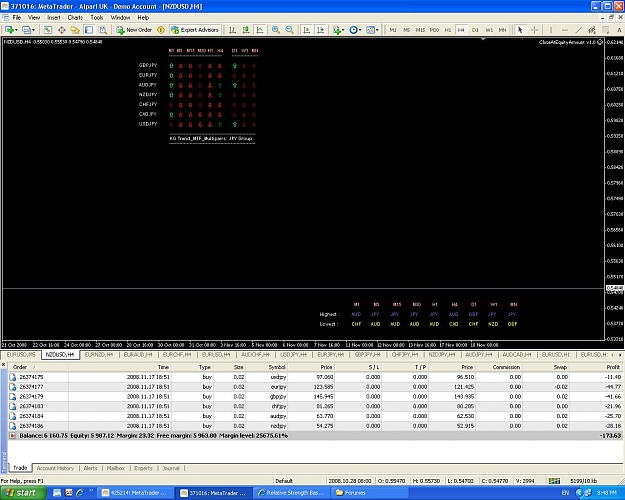625x500 pixels.
Task: Click the New Chart toolbar icon
Action: (8, 30)
